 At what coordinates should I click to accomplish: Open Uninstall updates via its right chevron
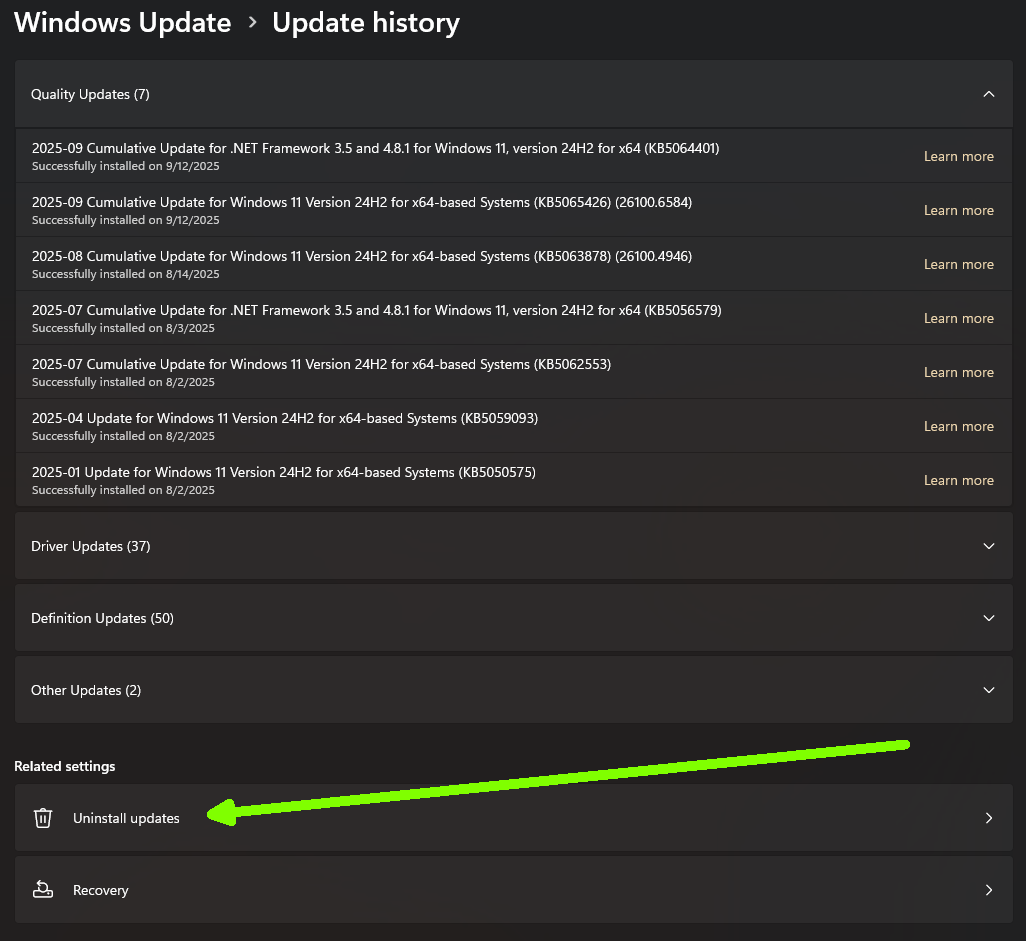pos(989,818)
